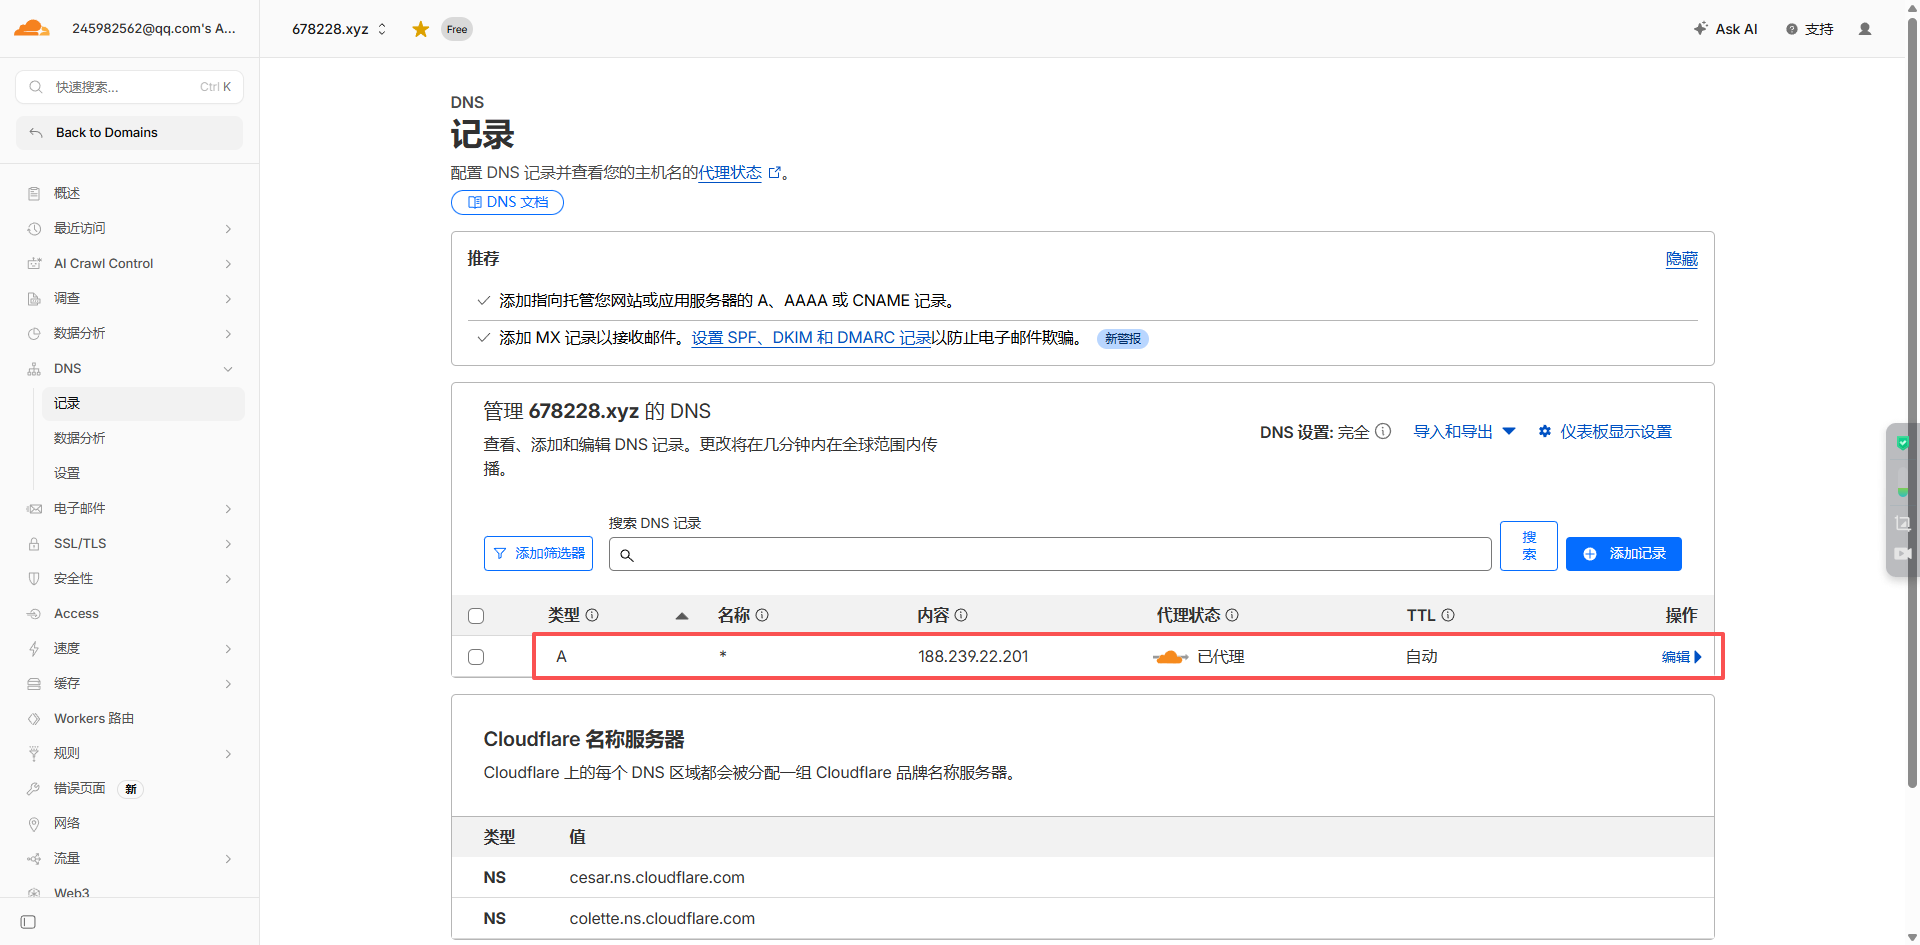Open the 支持 support menu
Viewport: 1920px width, 945px height.
point(1810,29)
